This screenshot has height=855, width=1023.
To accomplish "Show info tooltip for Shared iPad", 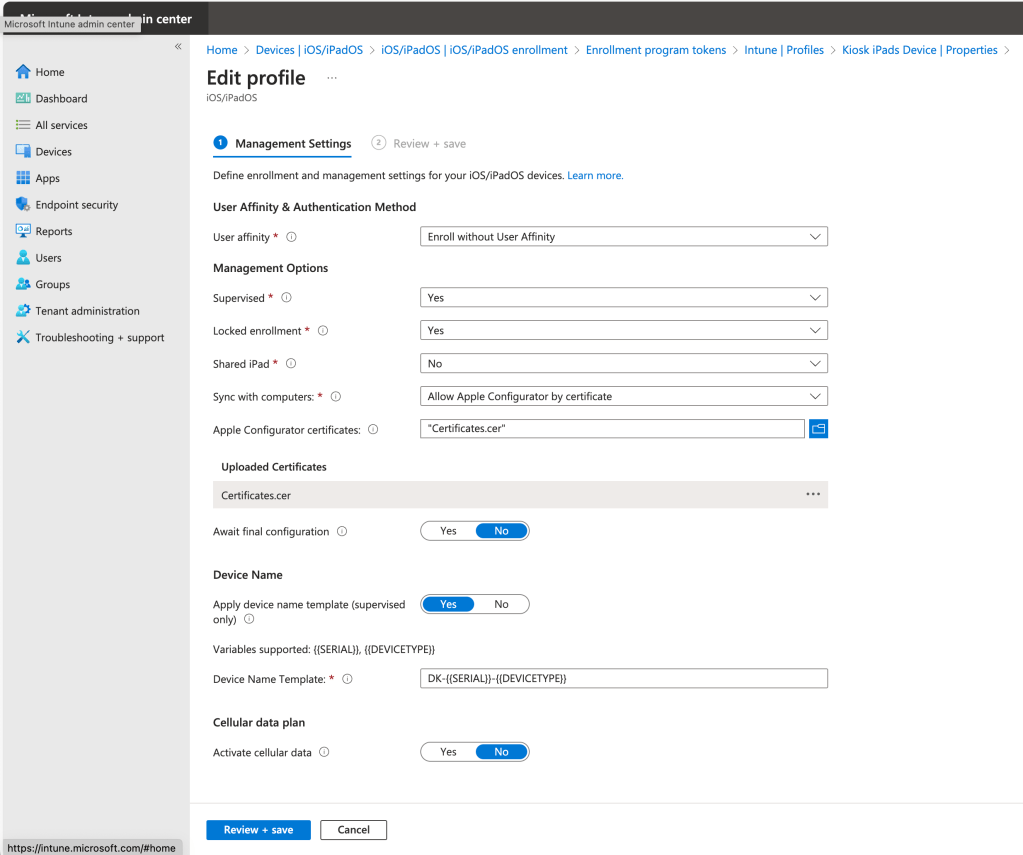I will tap(291, 364).
